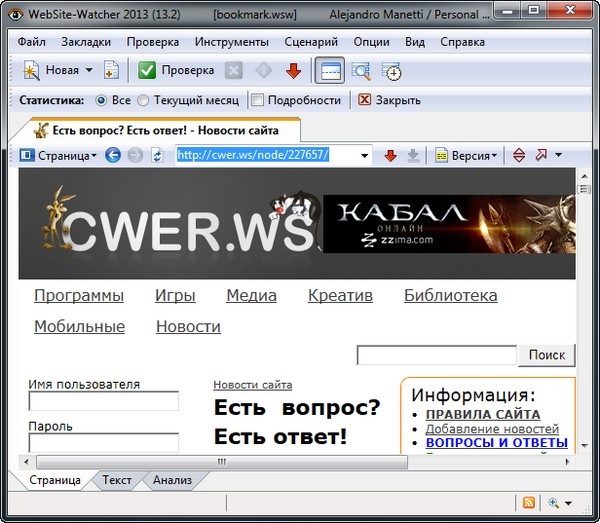Click the red down arrow in main toolbar
The image size is (600, 523).
tap(293, 70)
